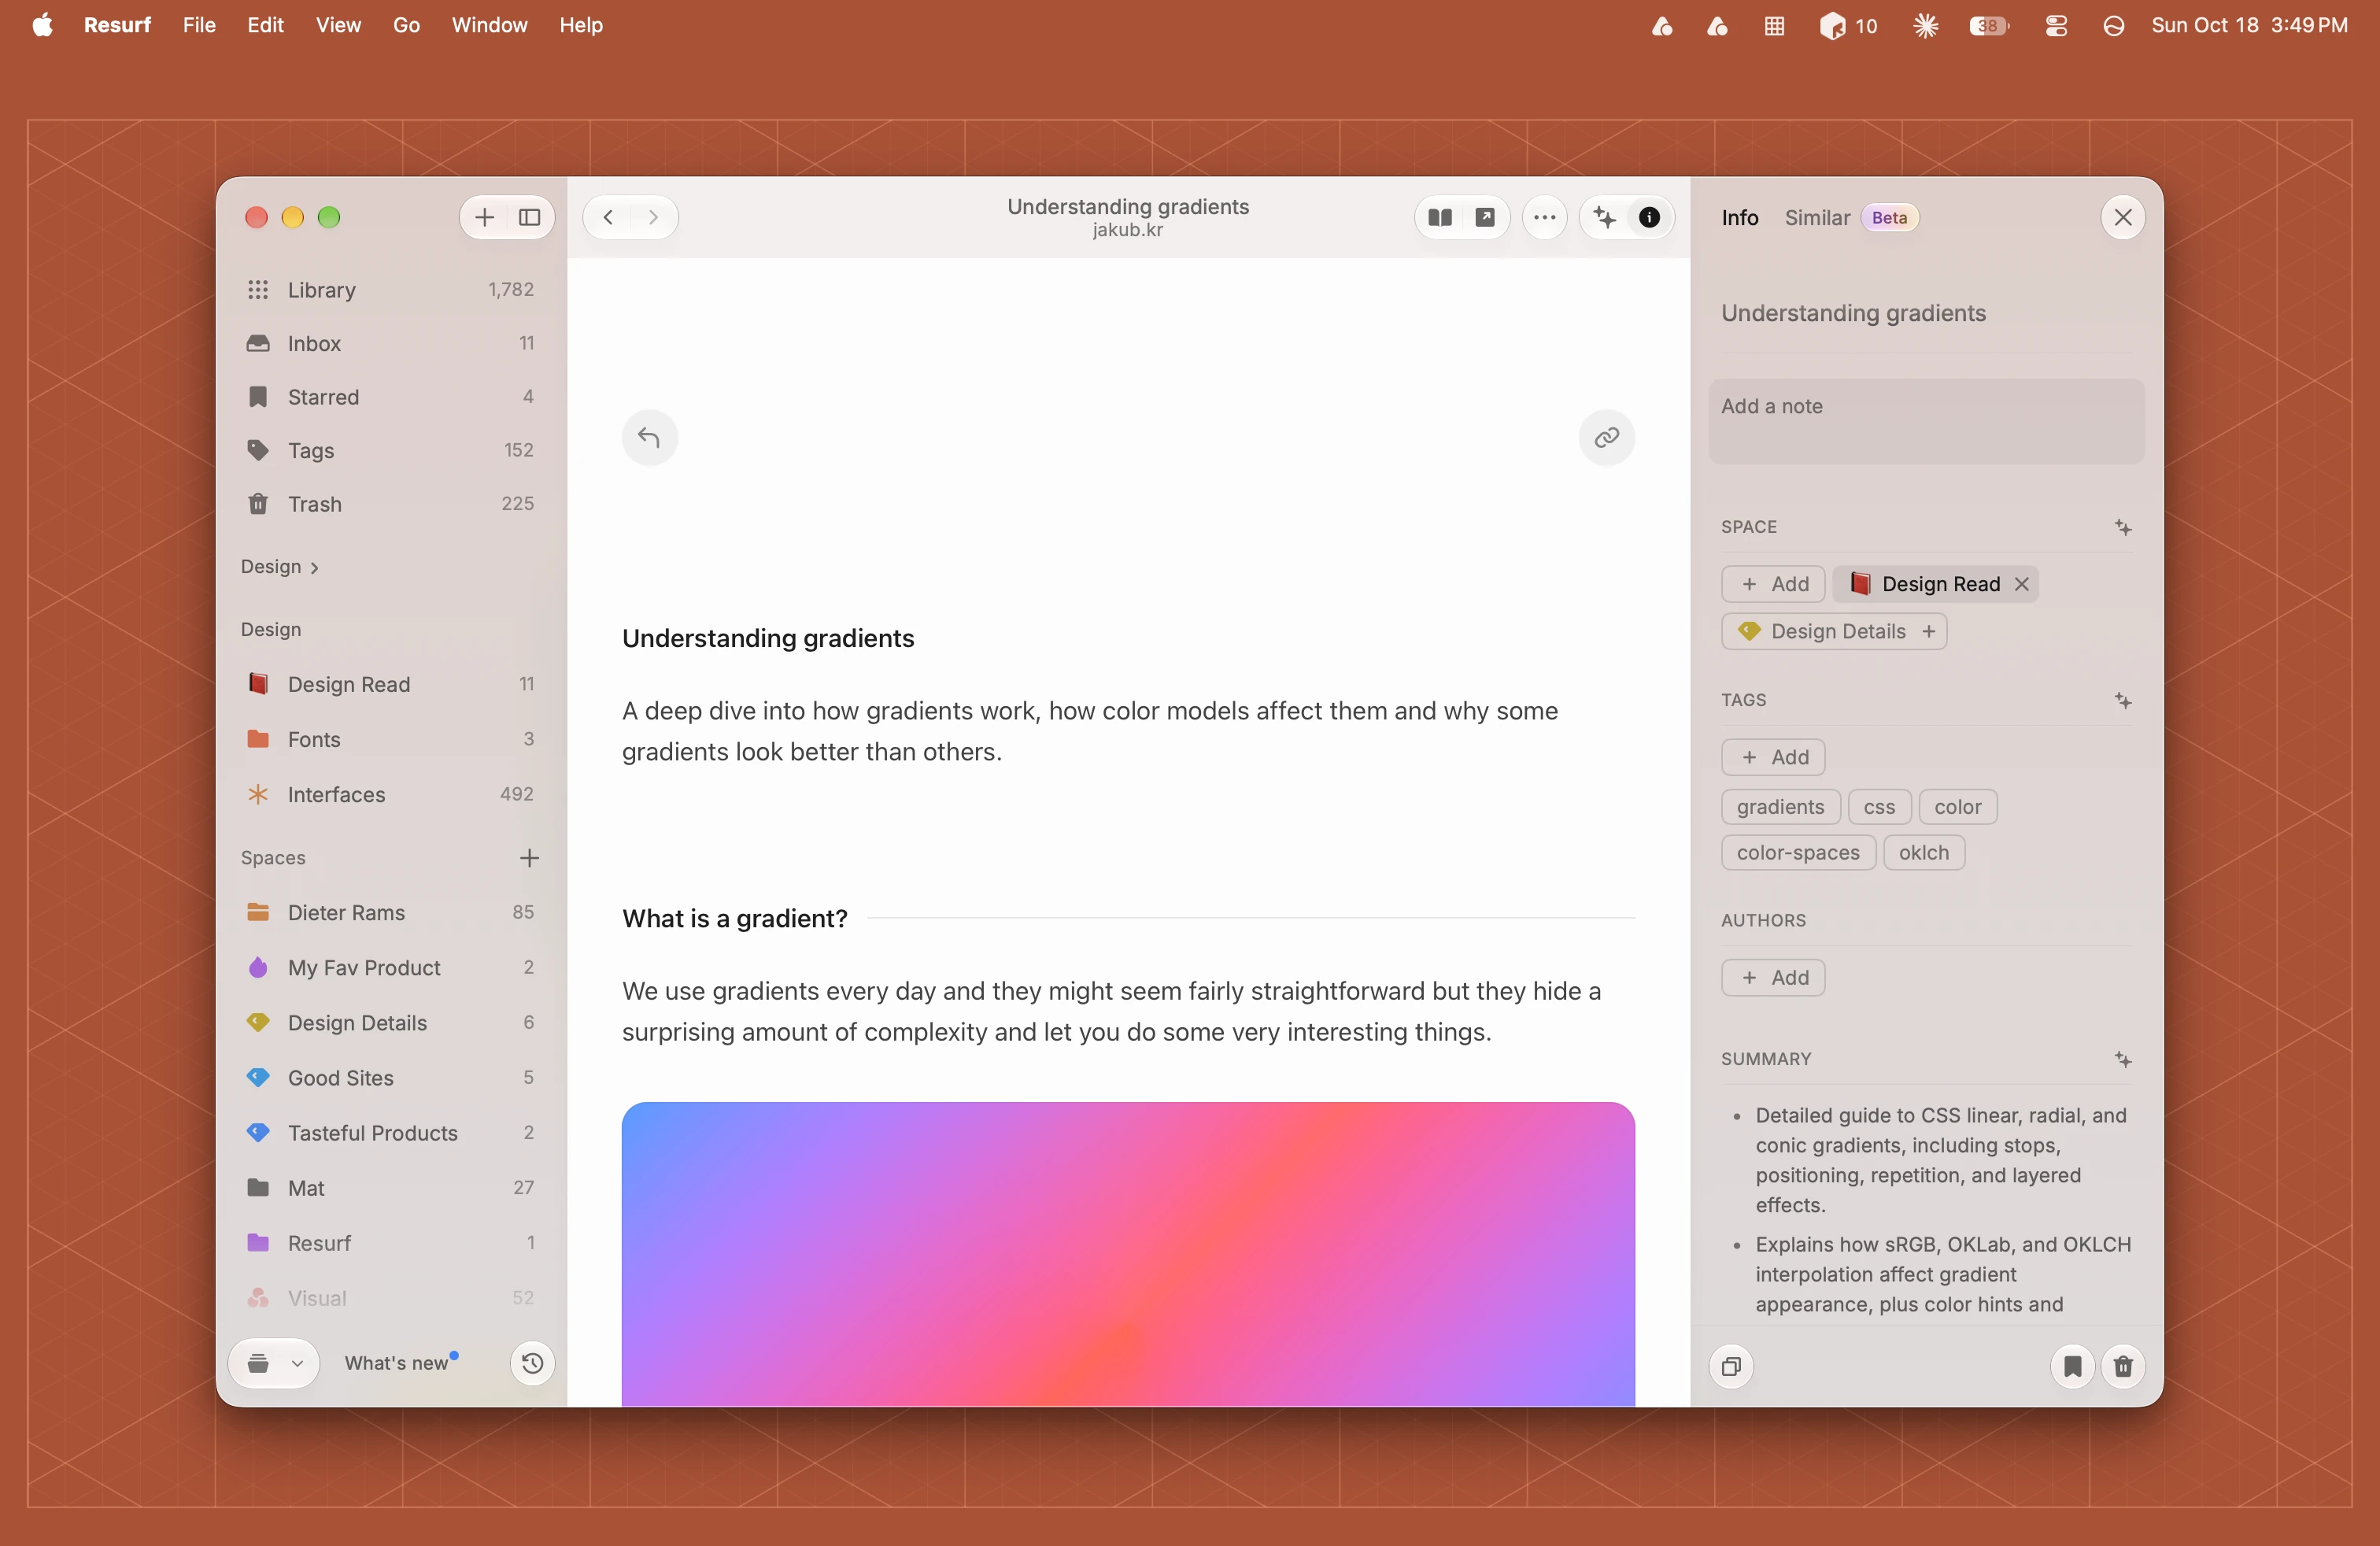Expand the Design section chevron
Image resolution: width=2380 pixels, height=1546 pixels.
[314, 567]
